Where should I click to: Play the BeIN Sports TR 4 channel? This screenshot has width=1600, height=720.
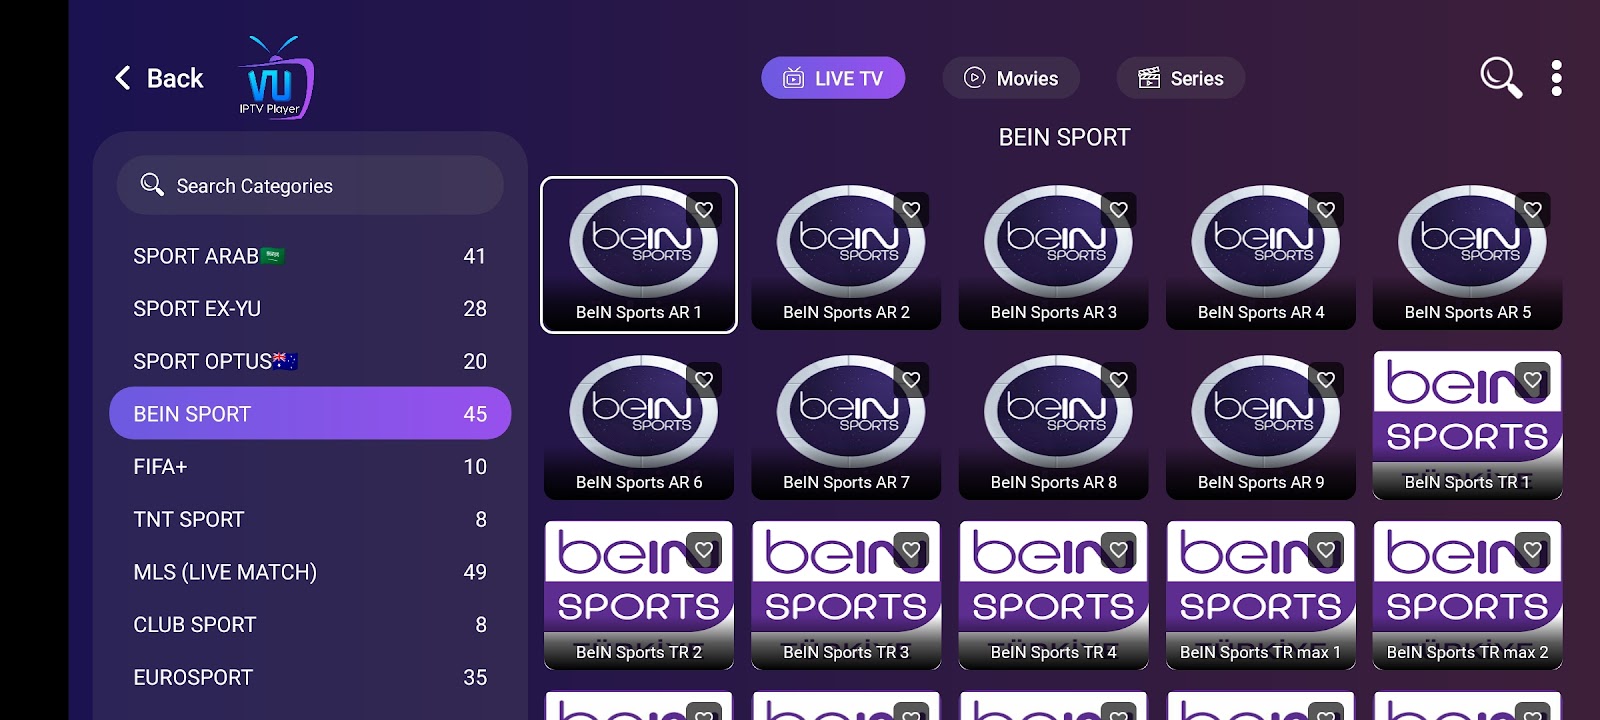click(1053, 595)
